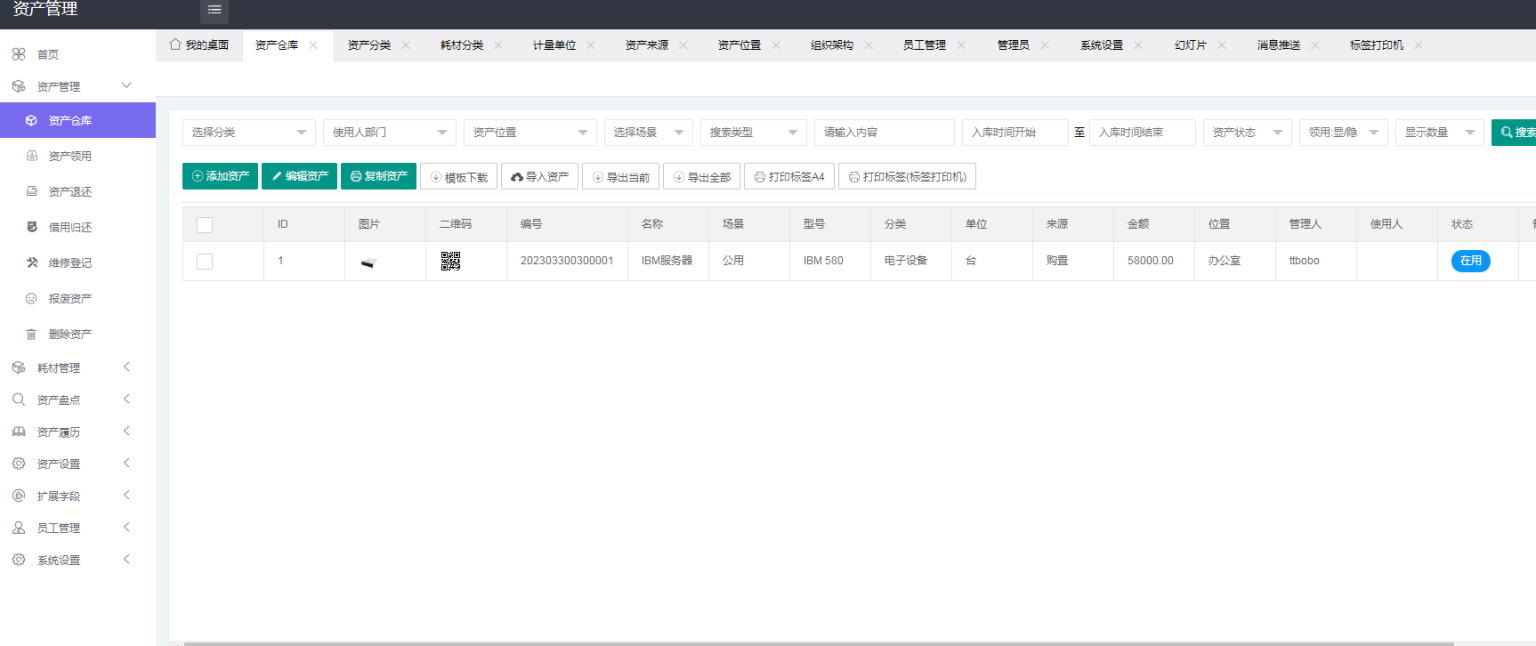The width and height of the screenshot is (1536, 646).
Task: Check the row checkbox for IBM服务器
Action: [205, 261]
